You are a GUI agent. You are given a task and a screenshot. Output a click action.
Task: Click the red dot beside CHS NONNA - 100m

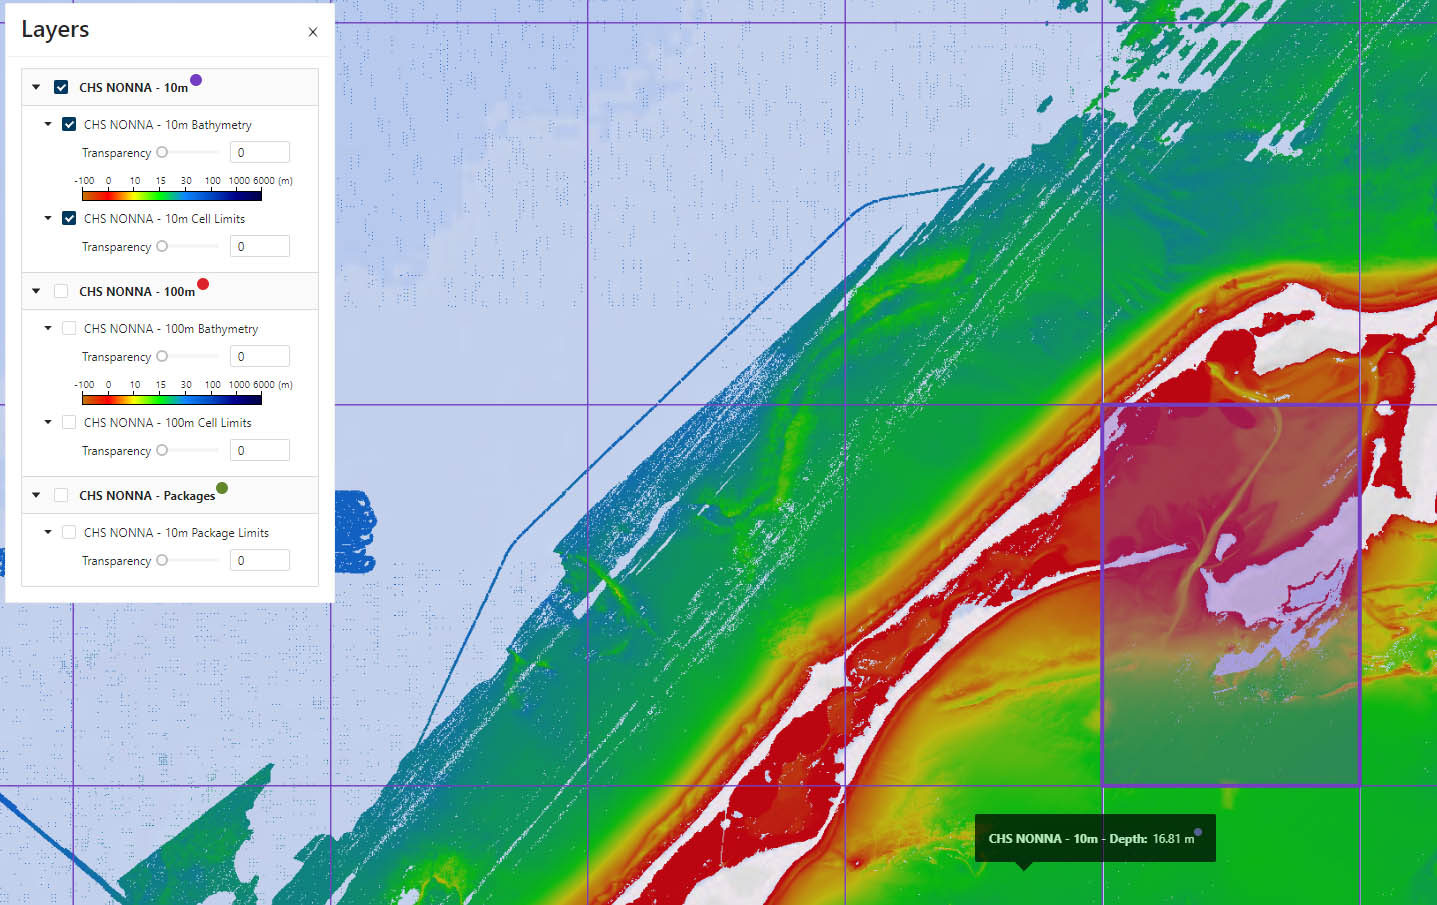coord(203,284)
